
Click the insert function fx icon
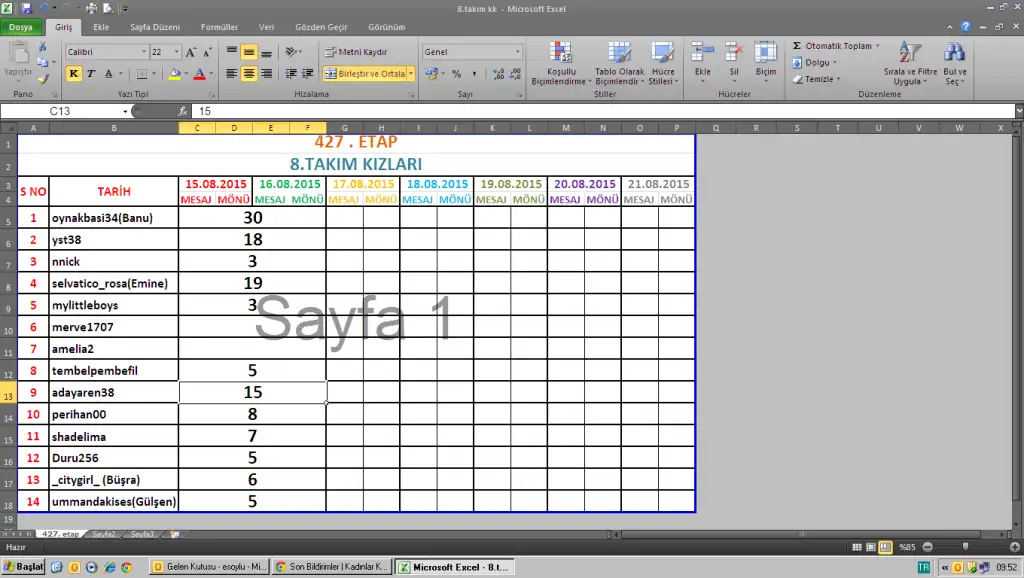(183, 111)
